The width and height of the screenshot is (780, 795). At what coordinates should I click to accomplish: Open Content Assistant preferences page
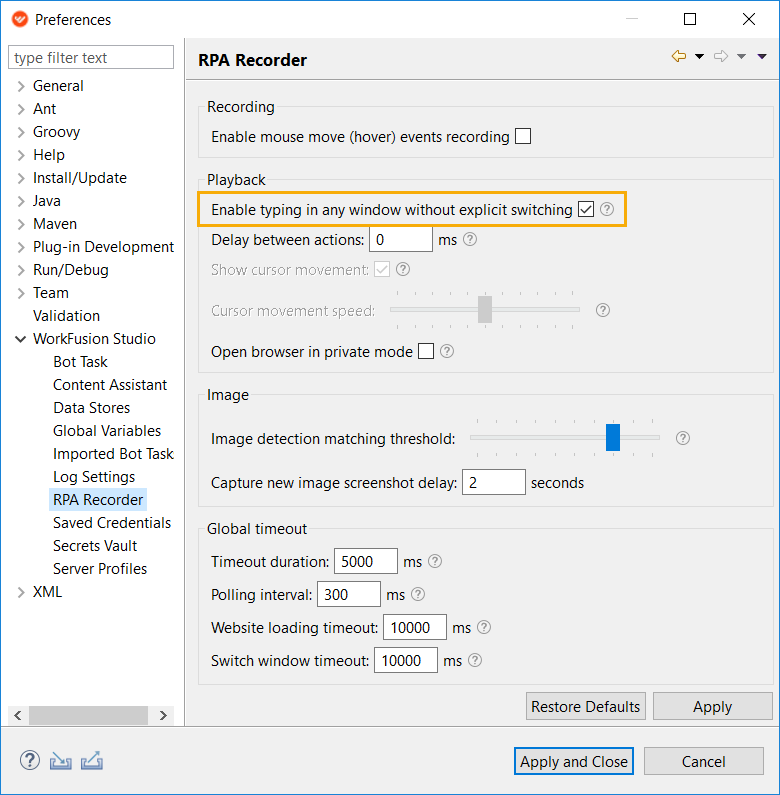click(x=110, y=385)
